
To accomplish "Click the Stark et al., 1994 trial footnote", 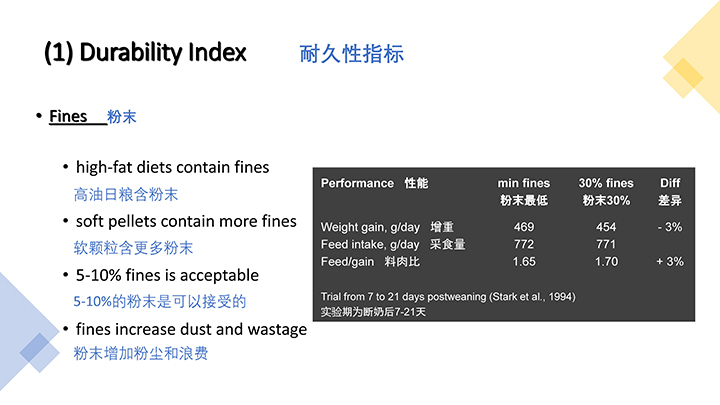I will point(447,297).
